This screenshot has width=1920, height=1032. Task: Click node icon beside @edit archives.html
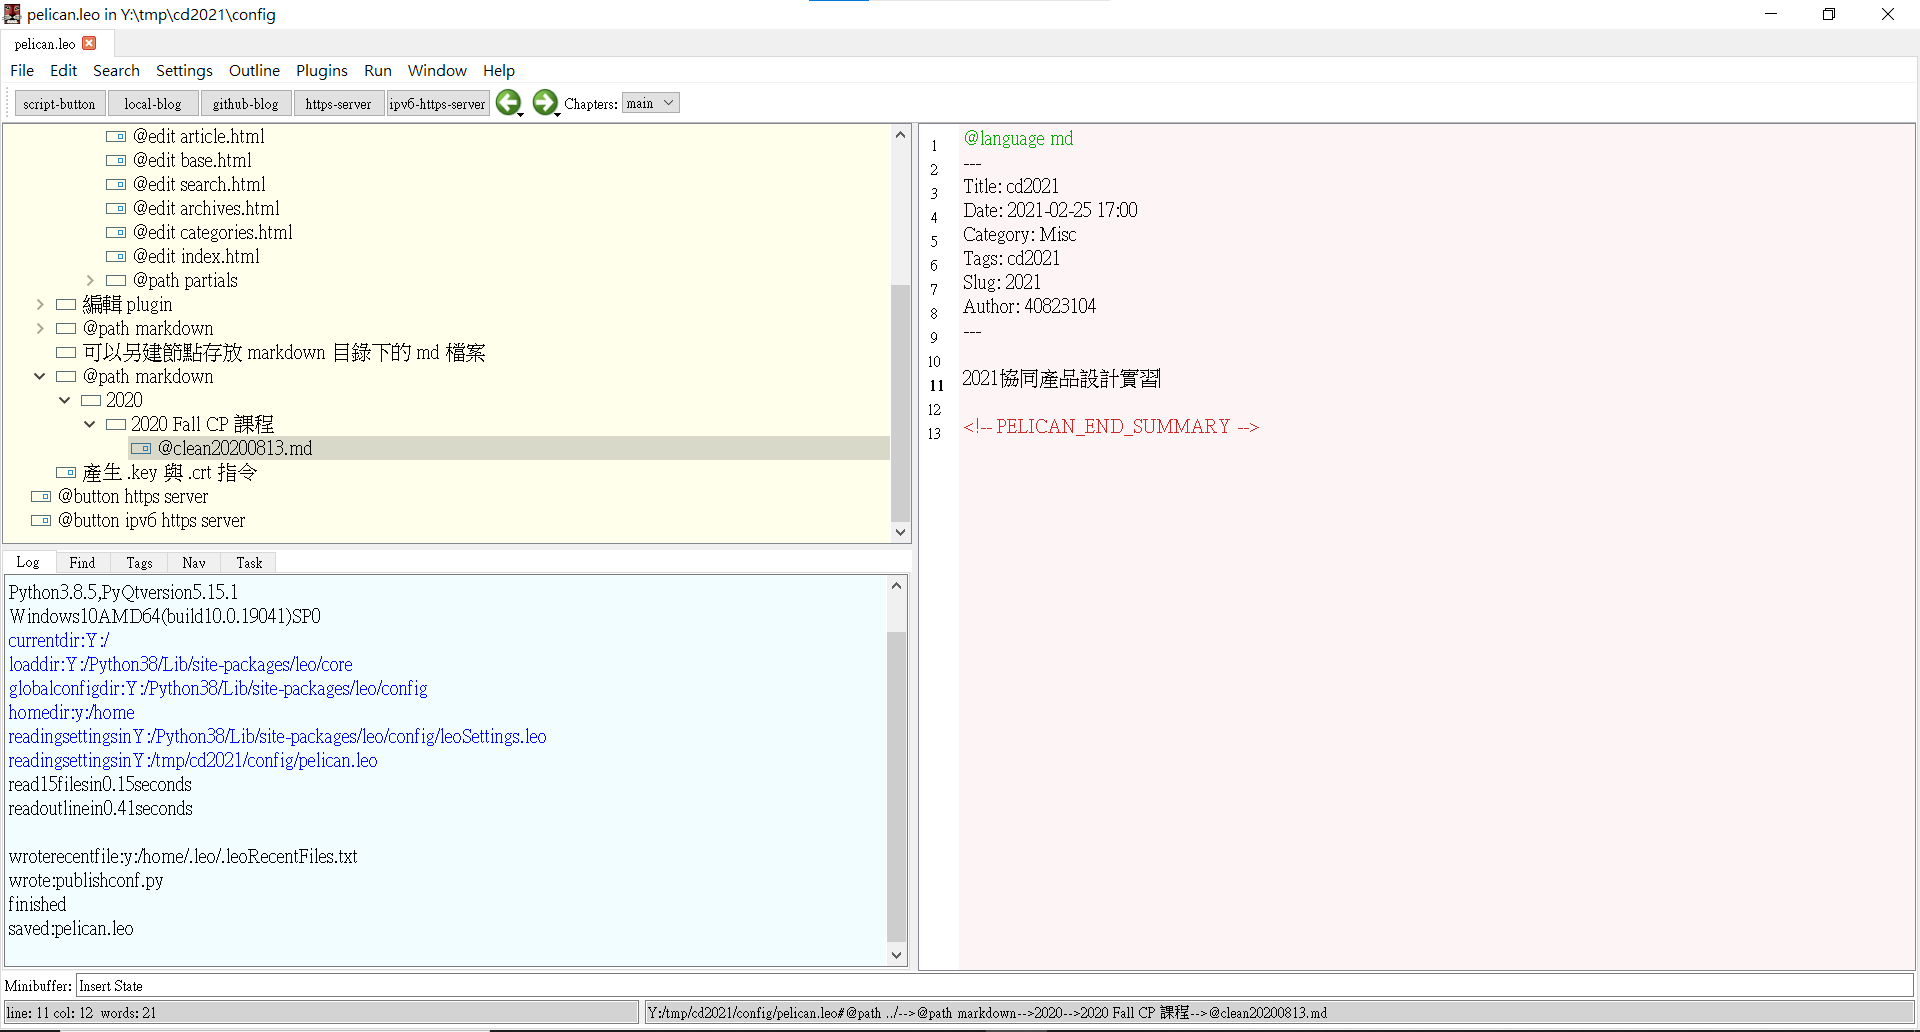pyautogui.click(x=116, y=208)
